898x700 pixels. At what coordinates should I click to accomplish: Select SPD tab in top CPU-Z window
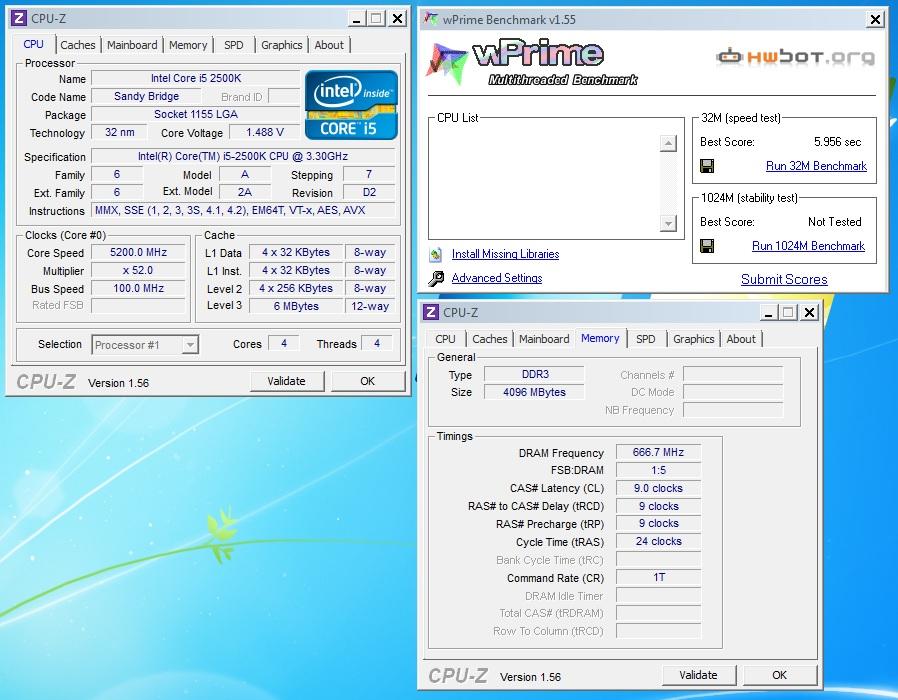[x=234, y=45]
